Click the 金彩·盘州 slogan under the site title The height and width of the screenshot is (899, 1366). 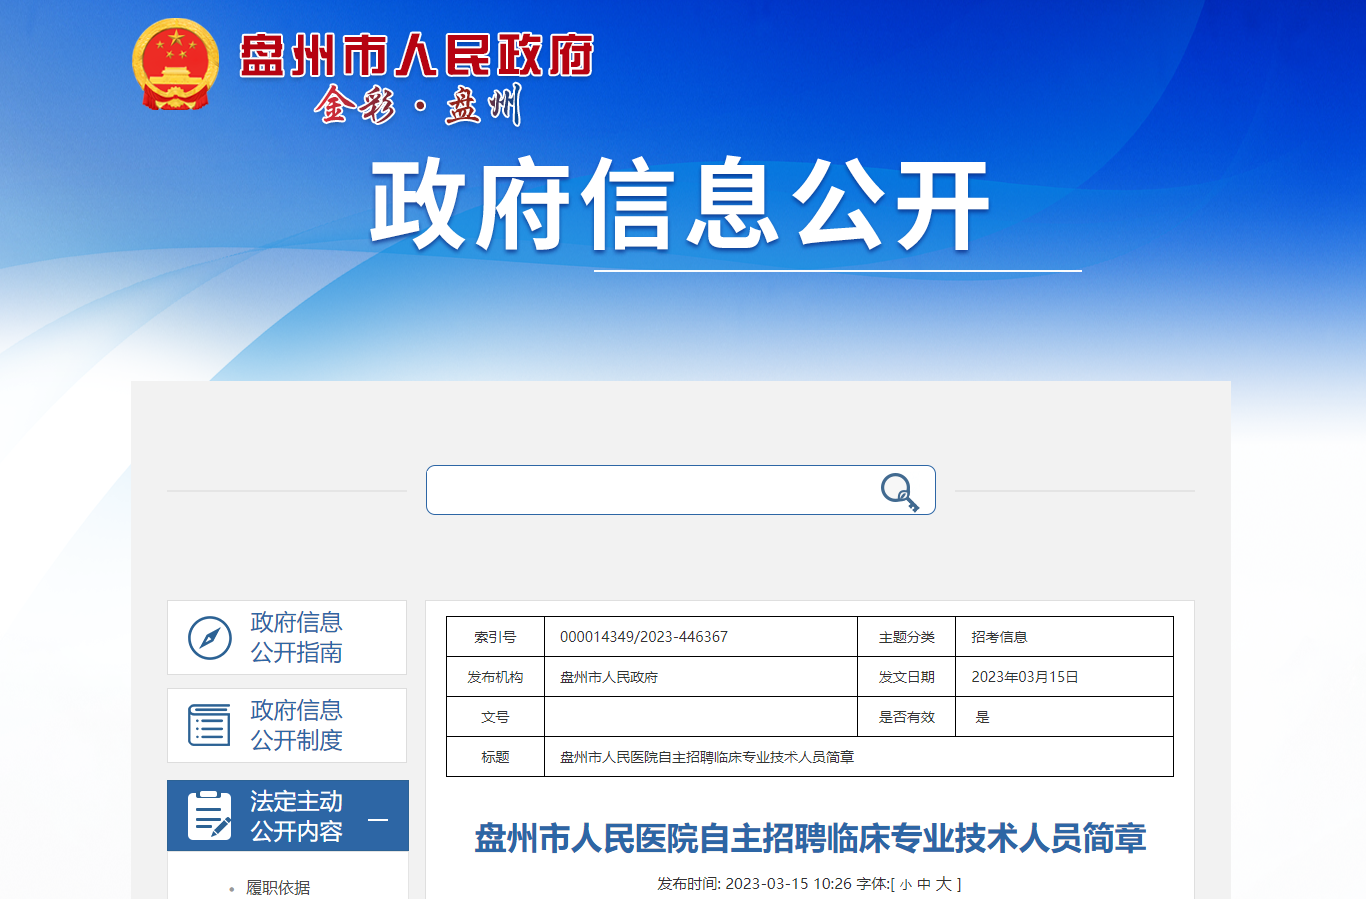click(x=418, y=104)
